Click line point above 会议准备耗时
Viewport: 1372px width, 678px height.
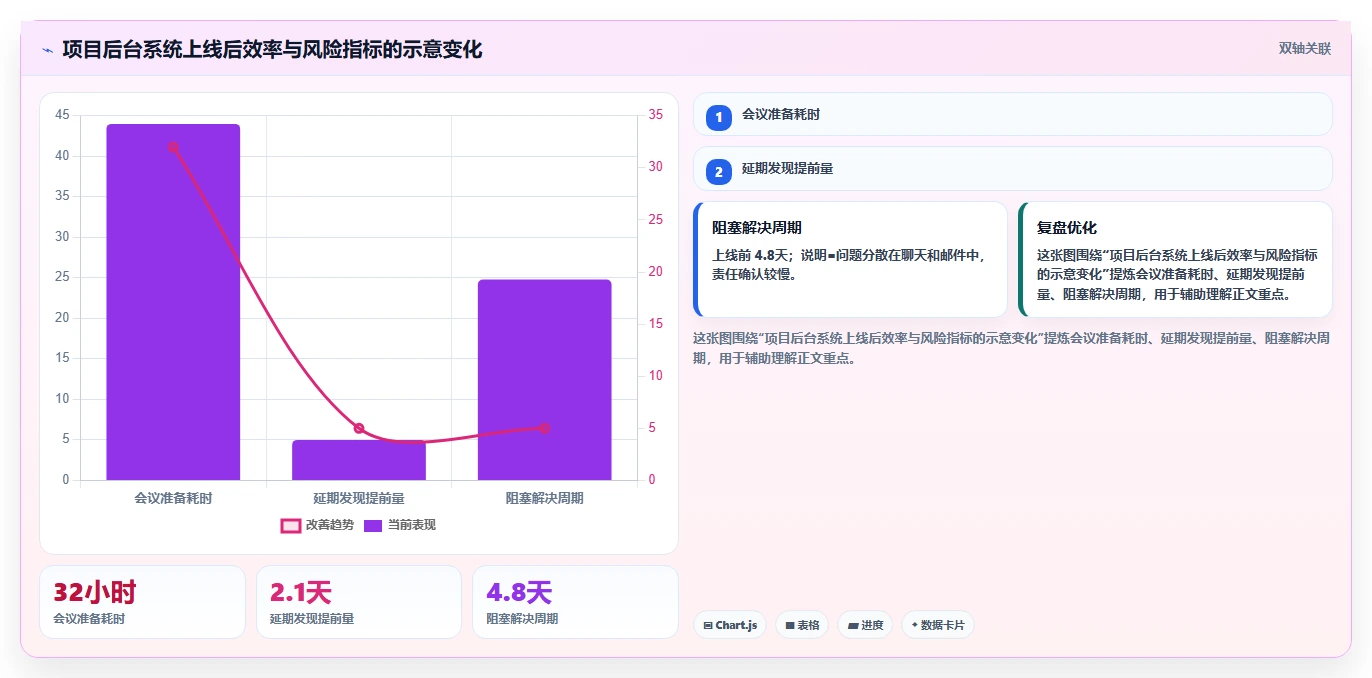pos(173,147)
